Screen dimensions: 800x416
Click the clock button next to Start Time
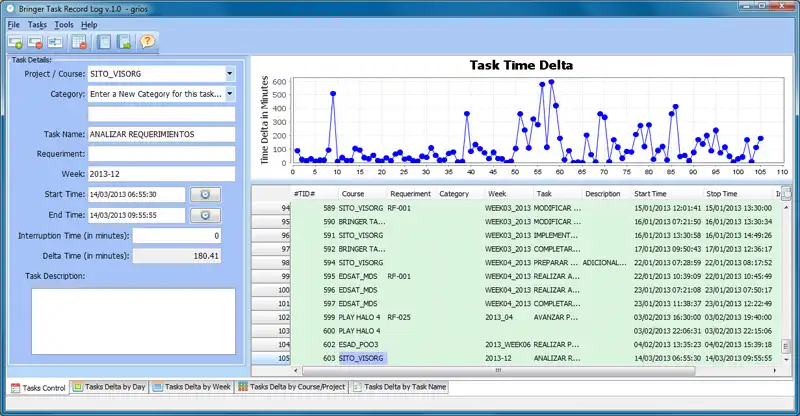(205, 194)
